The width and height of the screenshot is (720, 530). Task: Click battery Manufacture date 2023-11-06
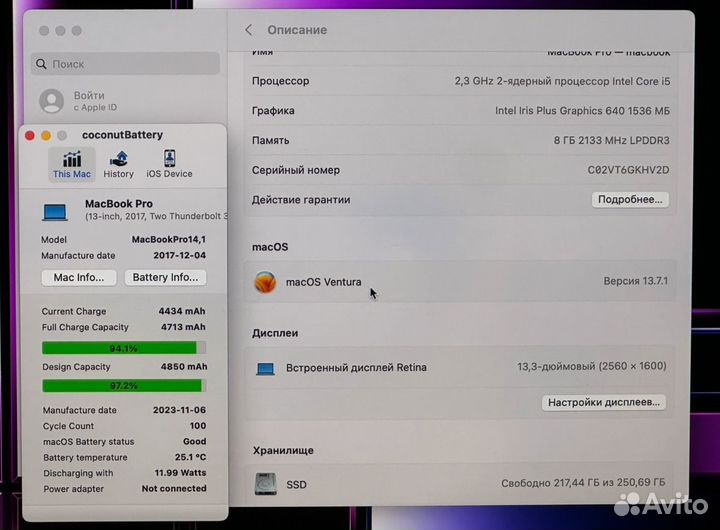(x=179, y=410)
